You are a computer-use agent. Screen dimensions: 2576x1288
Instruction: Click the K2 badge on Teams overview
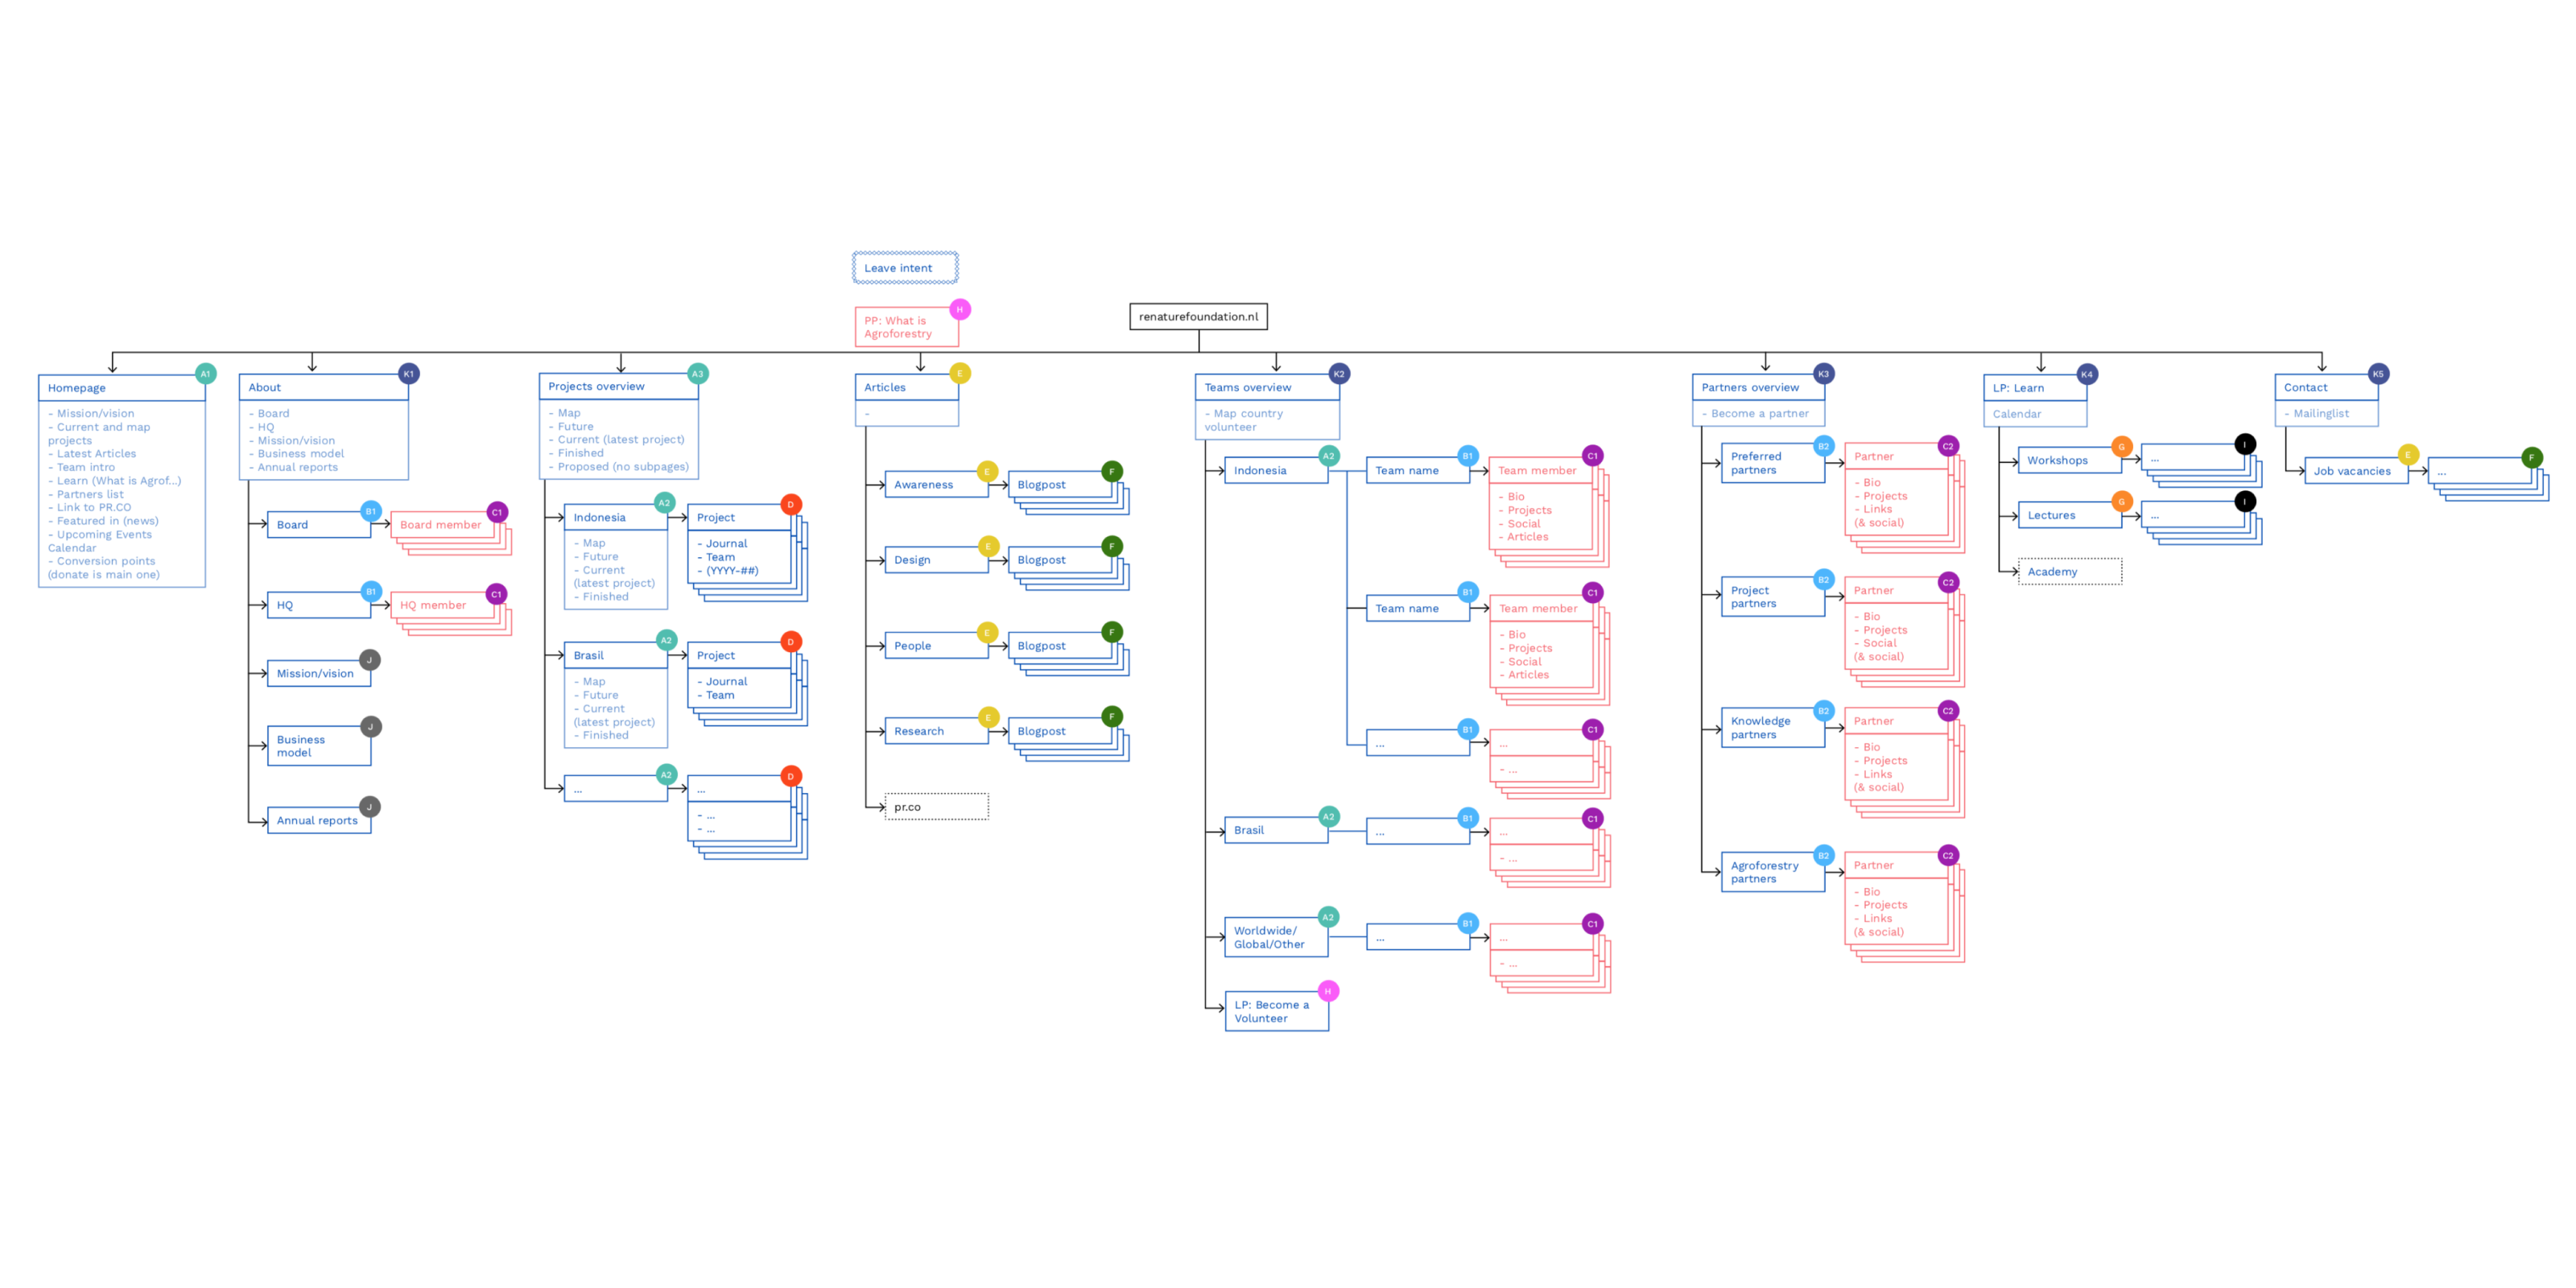click(1339, 374)
